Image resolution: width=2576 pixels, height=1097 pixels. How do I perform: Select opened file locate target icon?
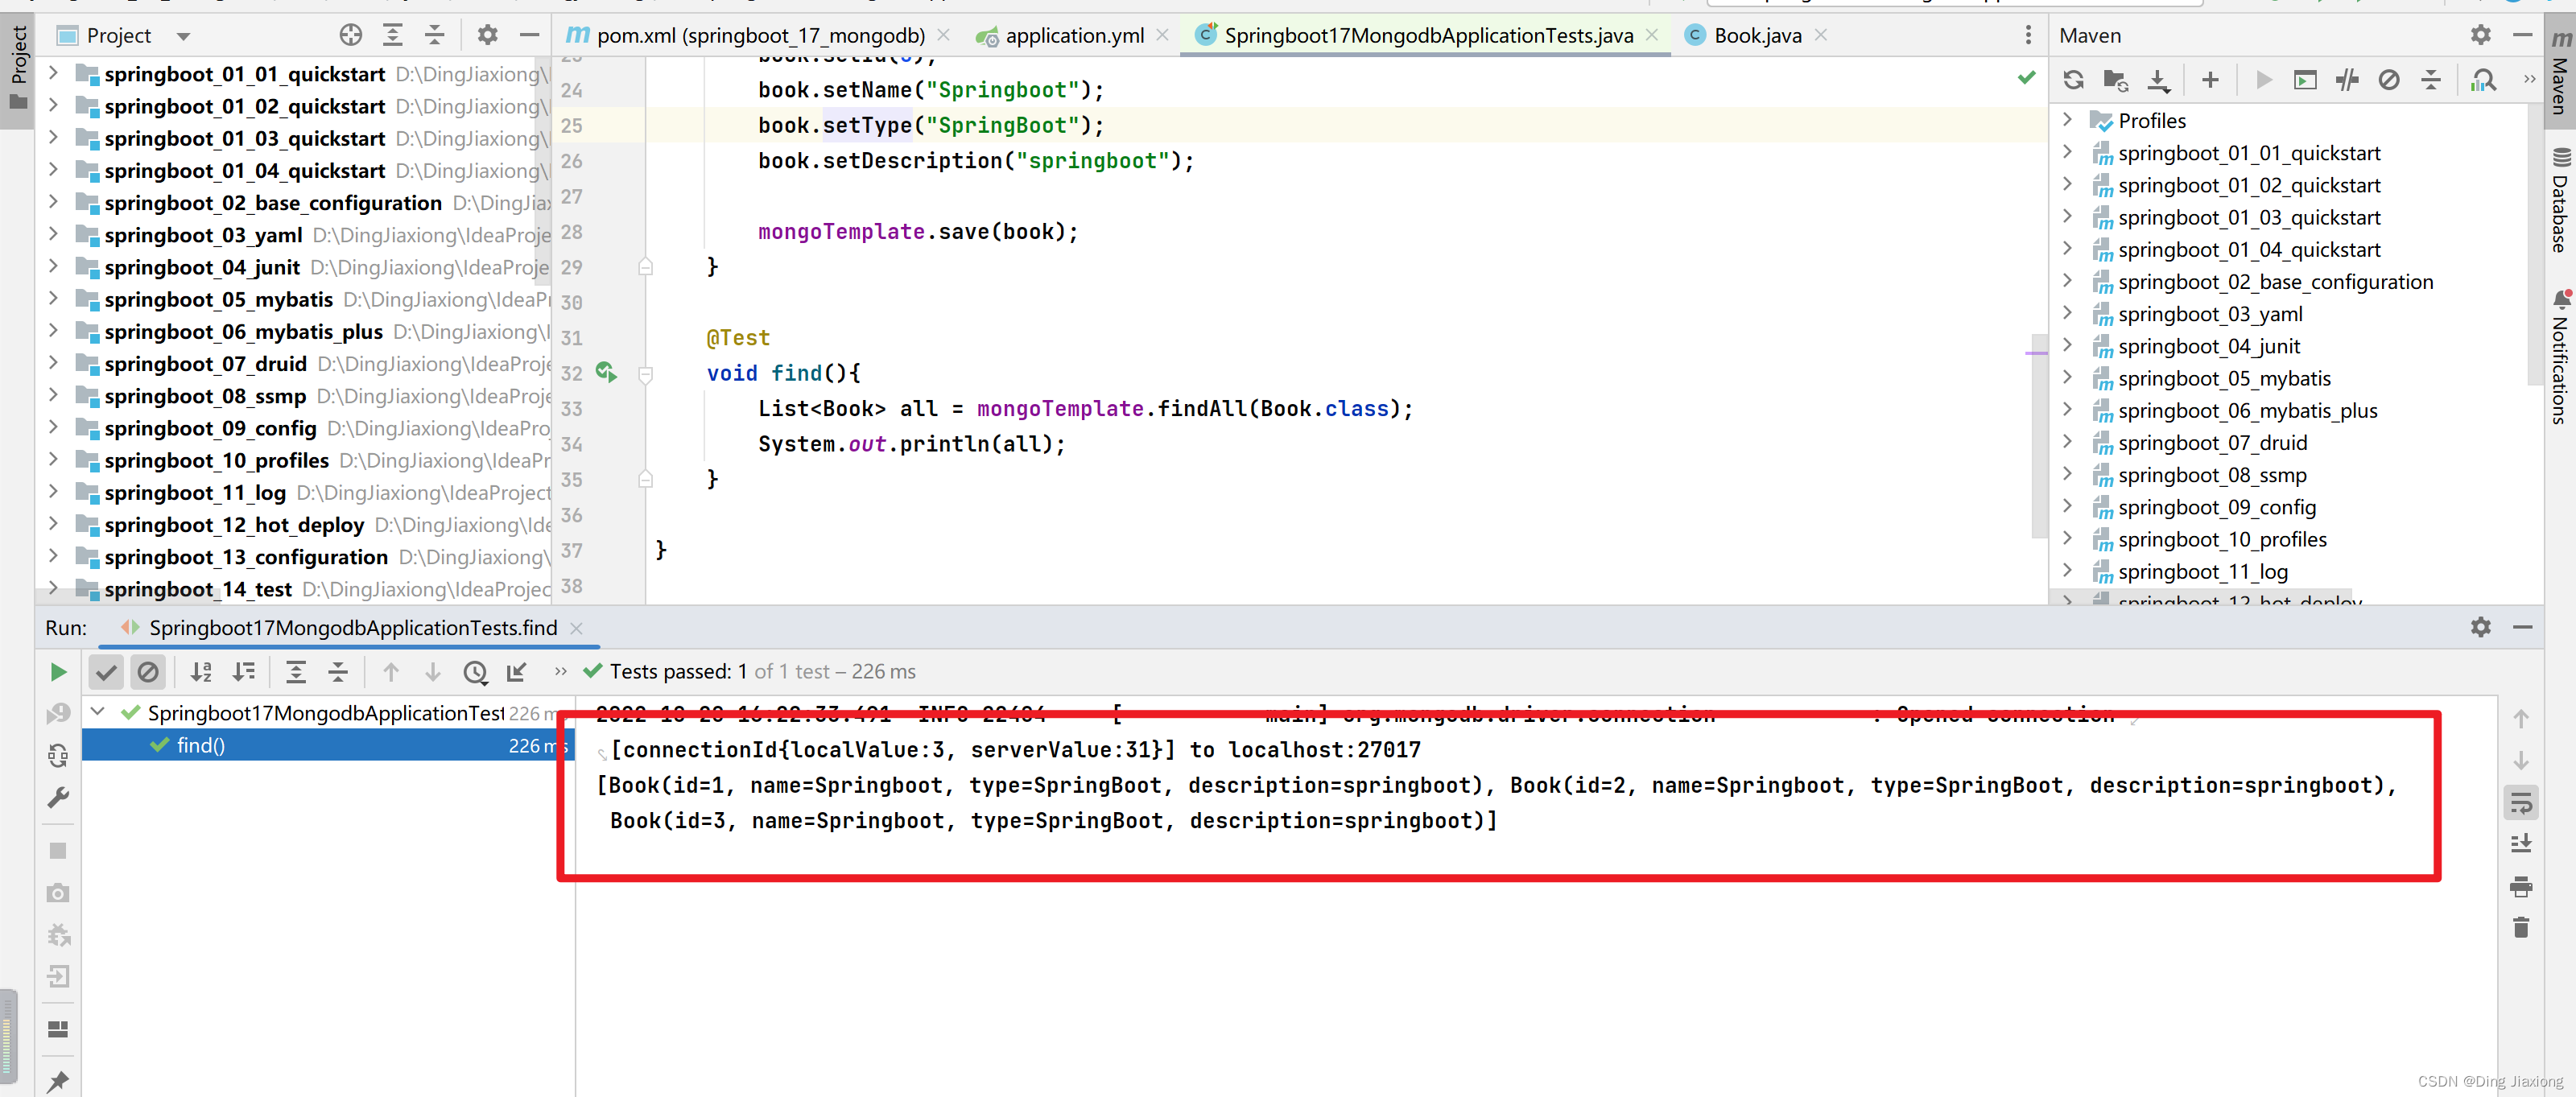click(x=350, y=36)
